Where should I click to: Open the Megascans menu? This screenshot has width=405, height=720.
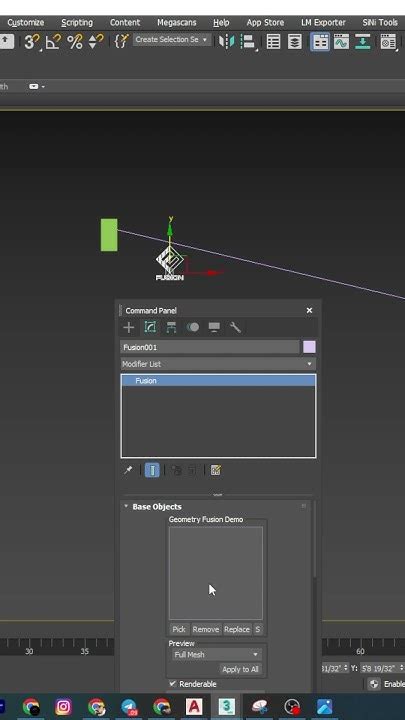(x=177, y=22)
